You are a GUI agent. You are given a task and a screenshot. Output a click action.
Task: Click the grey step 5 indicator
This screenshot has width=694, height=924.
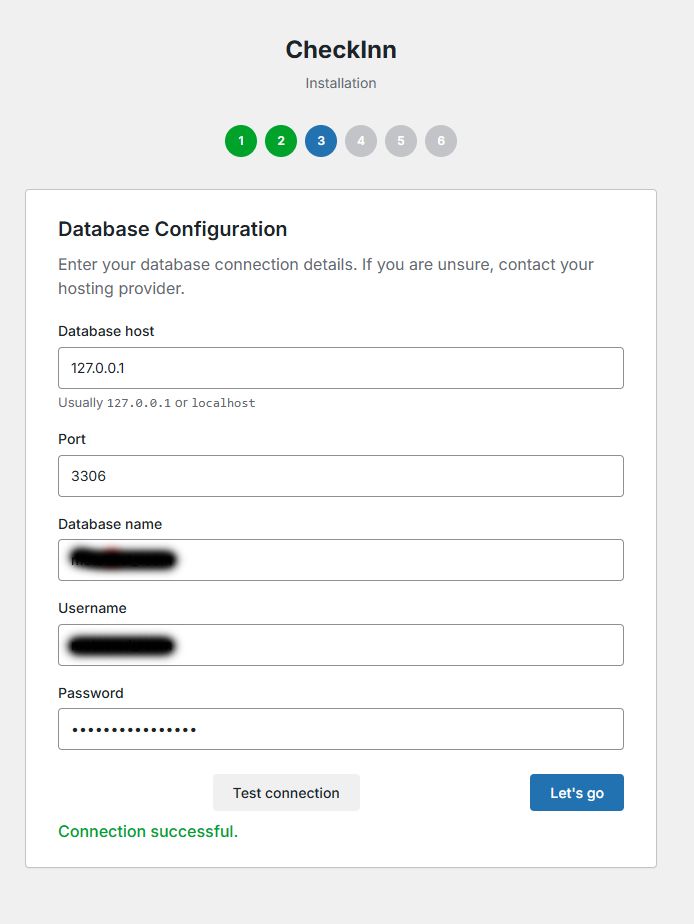coord(401,141)
